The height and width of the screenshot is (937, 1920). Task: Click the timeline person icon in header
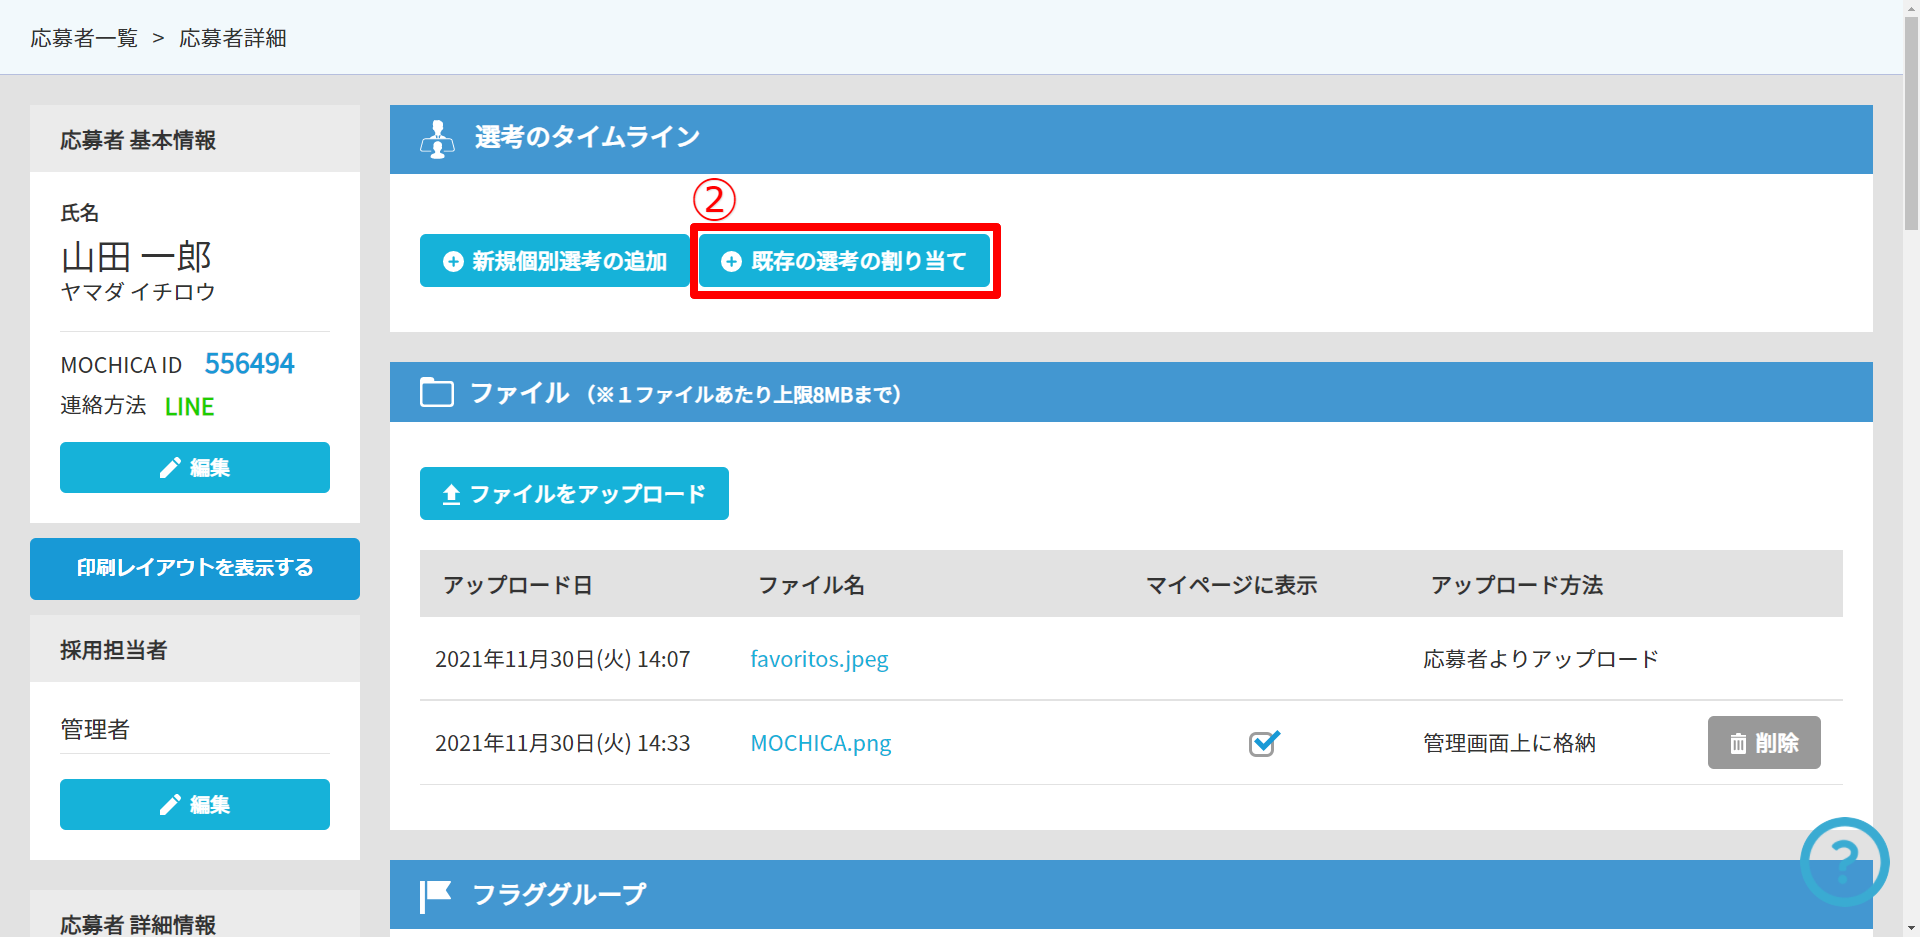point(437,139)
